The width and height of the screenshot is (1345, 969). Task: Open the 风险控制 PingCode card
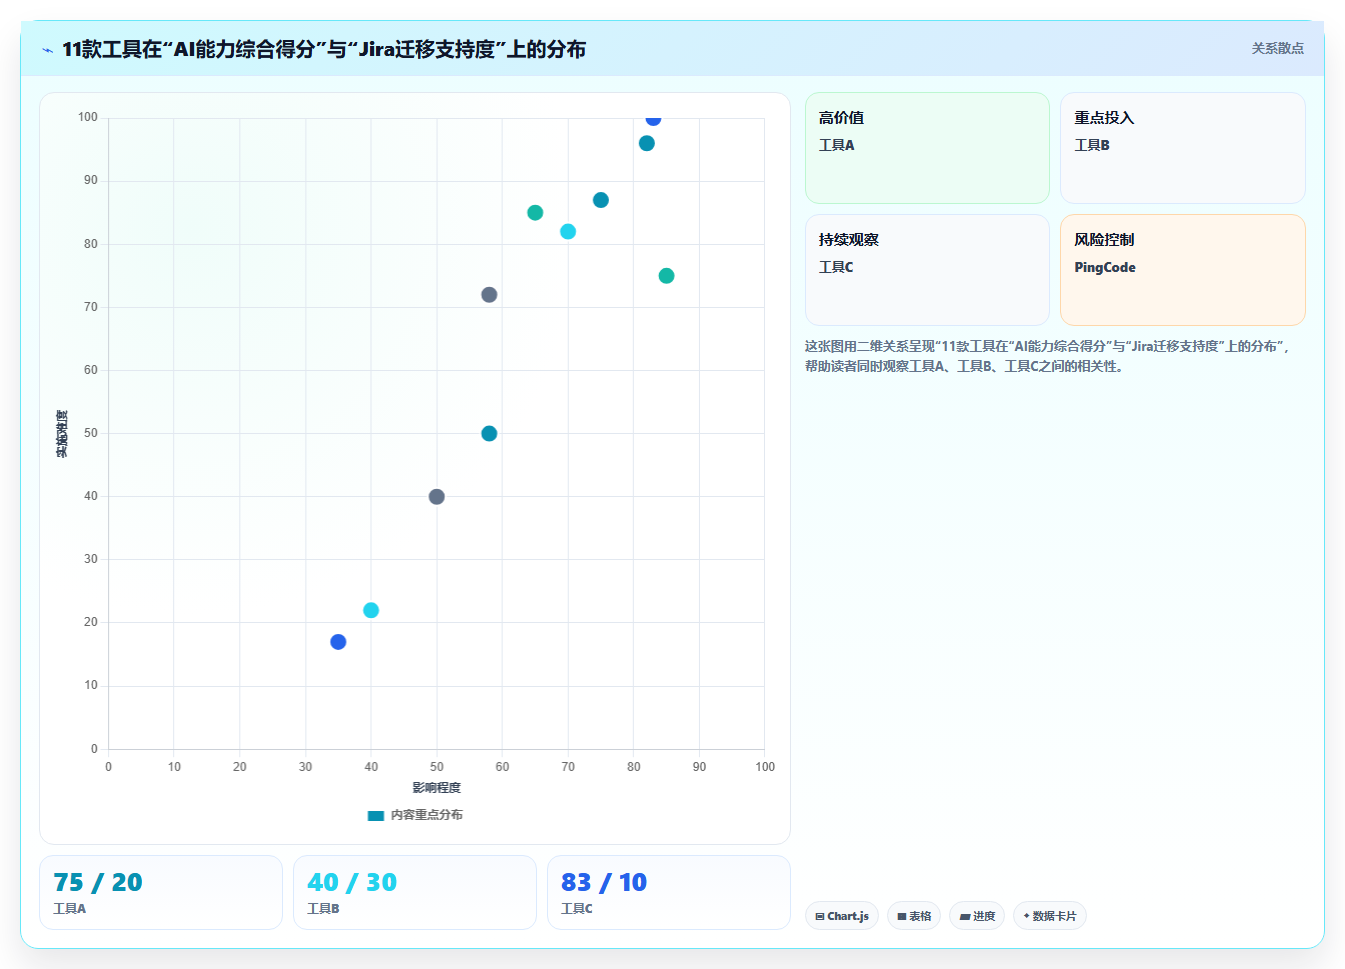tap(1183, 270)
